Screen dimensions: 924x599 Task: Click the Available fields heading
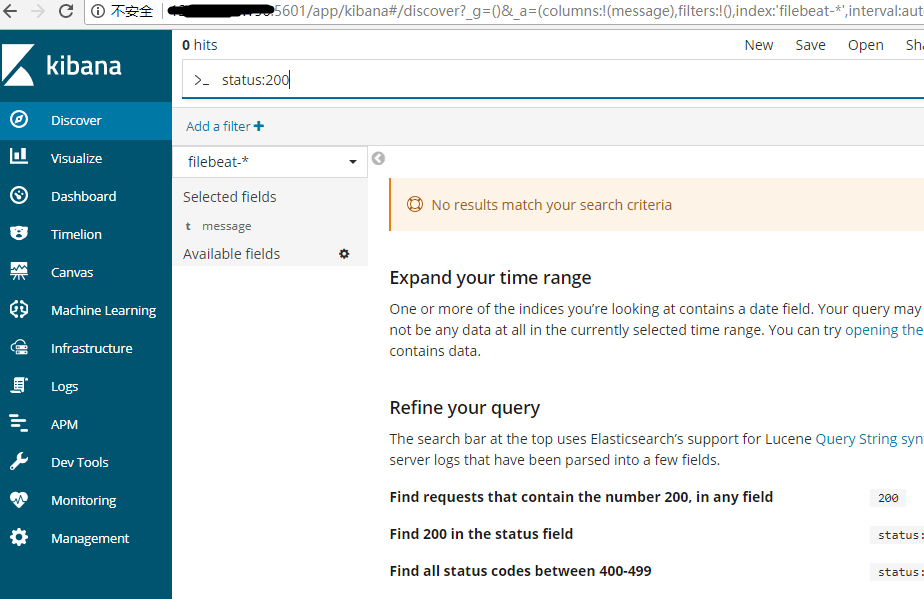[231, 254]
